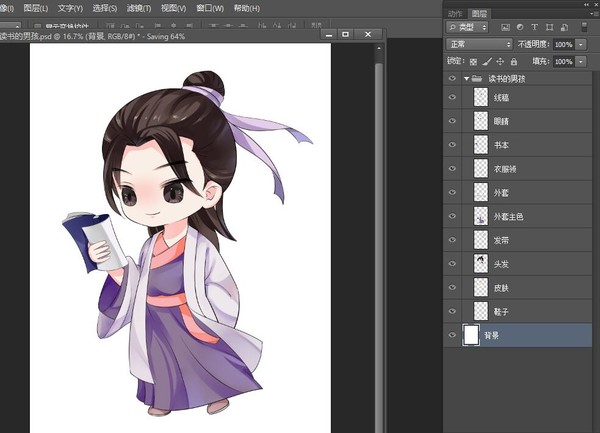Open the 填充 slider arrow

click(x=580, y=62)
